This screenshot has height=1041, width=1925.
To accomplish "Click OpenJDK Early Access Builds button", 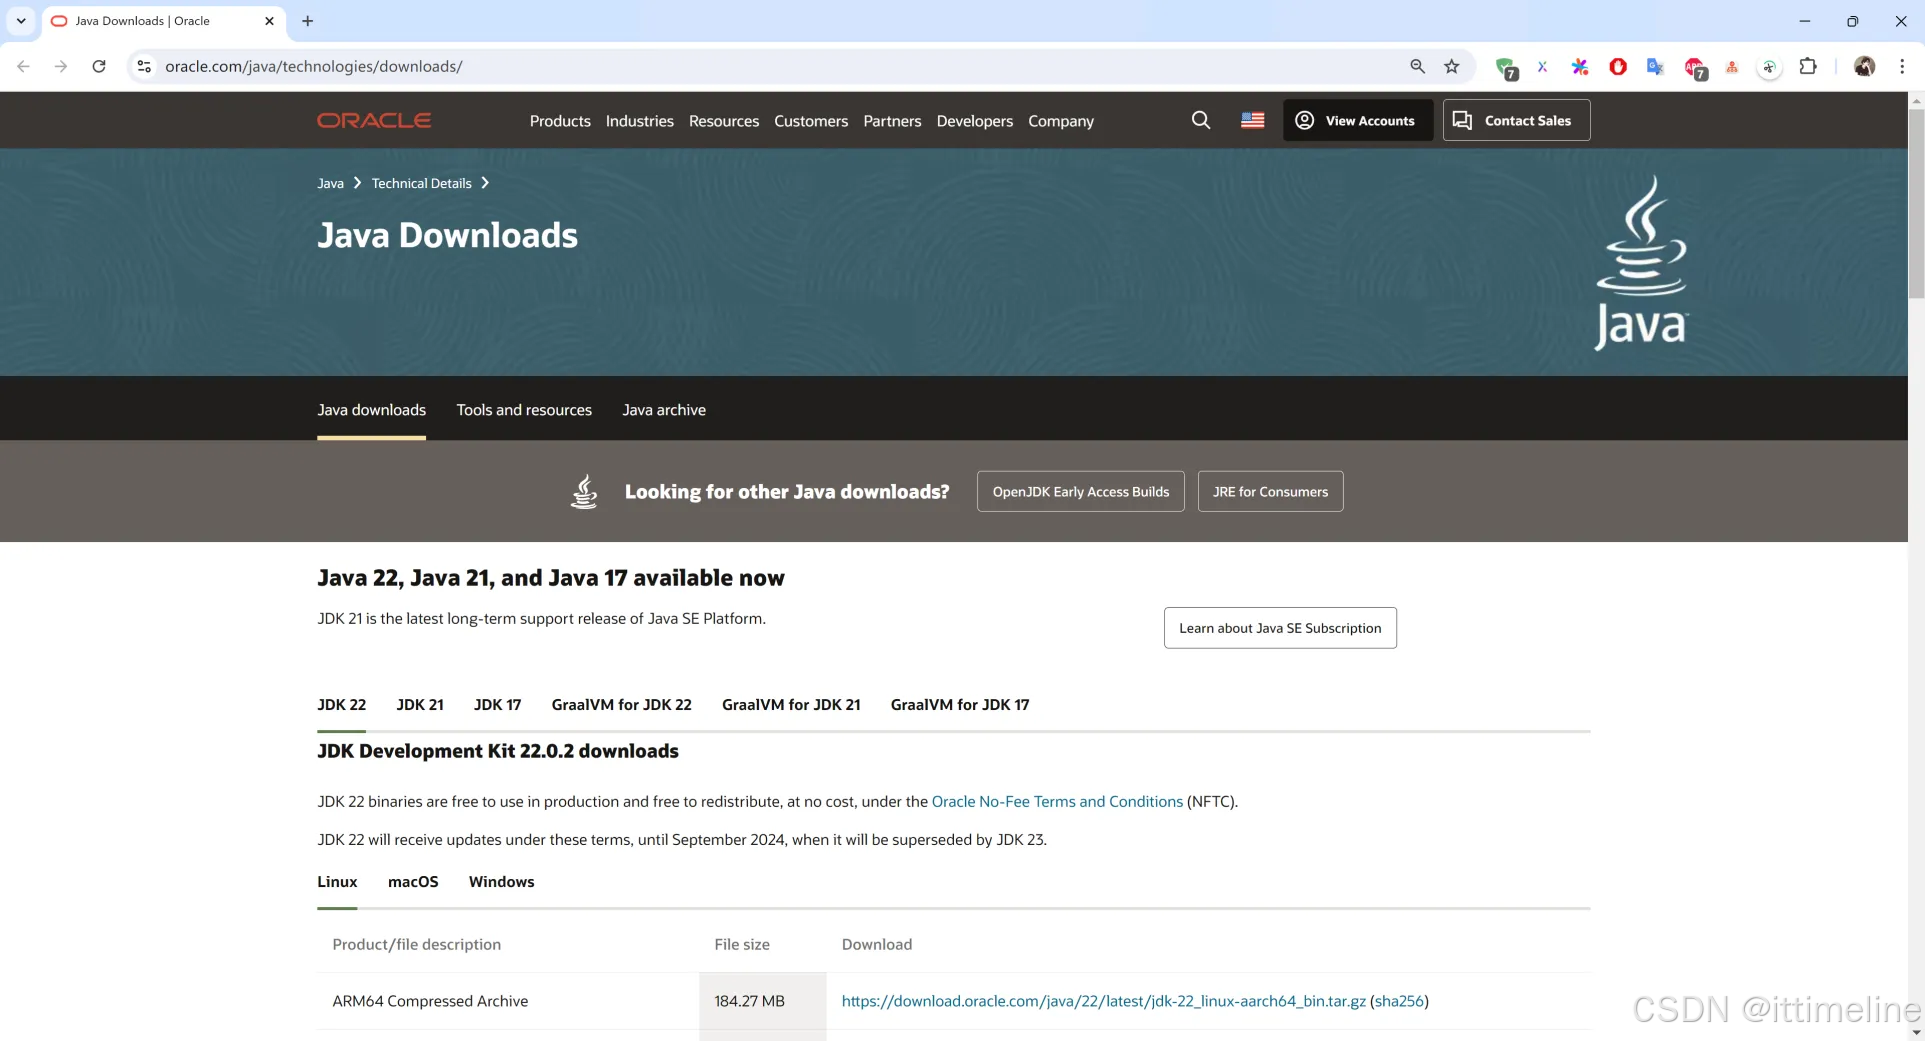I will click(x=1080, y=491).
